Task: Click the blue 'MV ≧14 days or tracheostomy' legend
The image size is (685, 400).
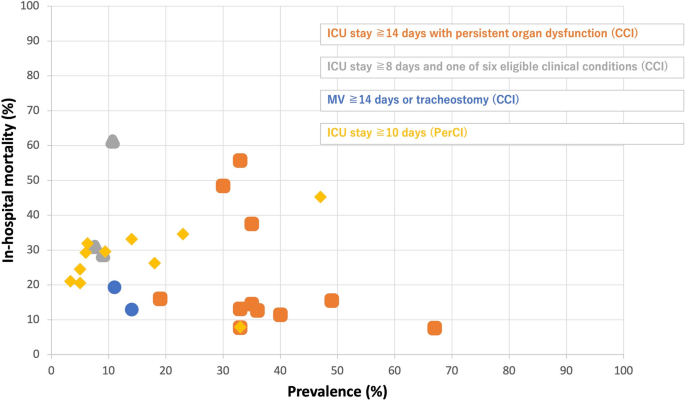Action: 423,100
